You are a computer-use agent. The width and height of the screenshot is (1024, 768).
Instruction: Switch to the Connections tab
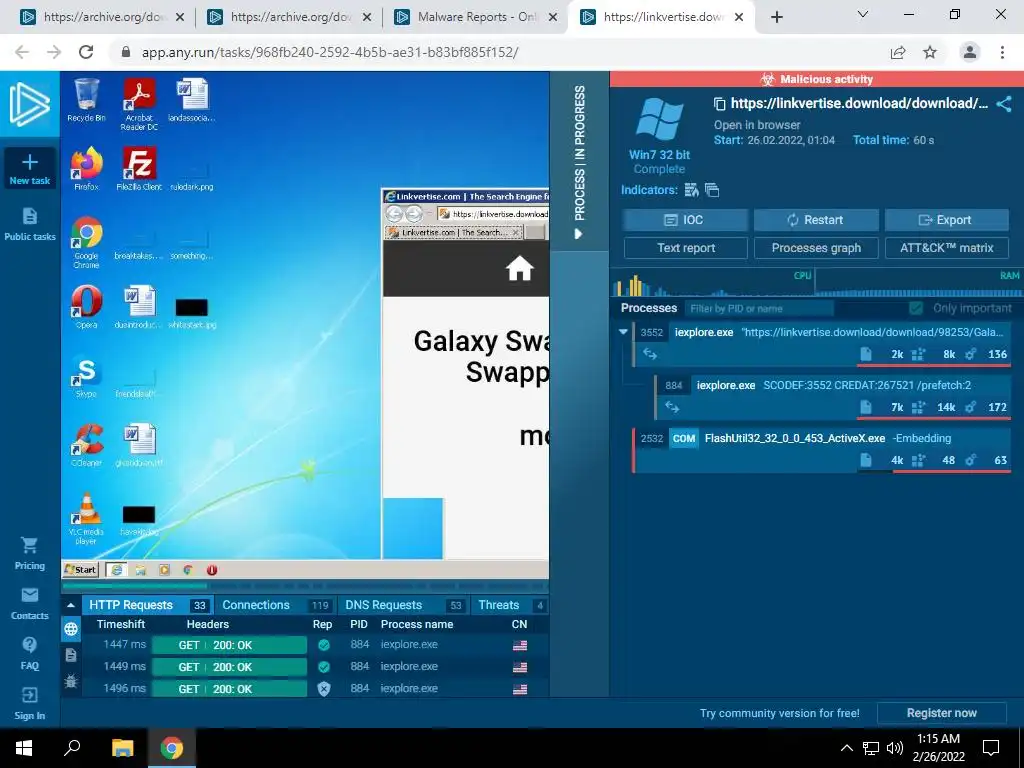[x=275, y=605]
